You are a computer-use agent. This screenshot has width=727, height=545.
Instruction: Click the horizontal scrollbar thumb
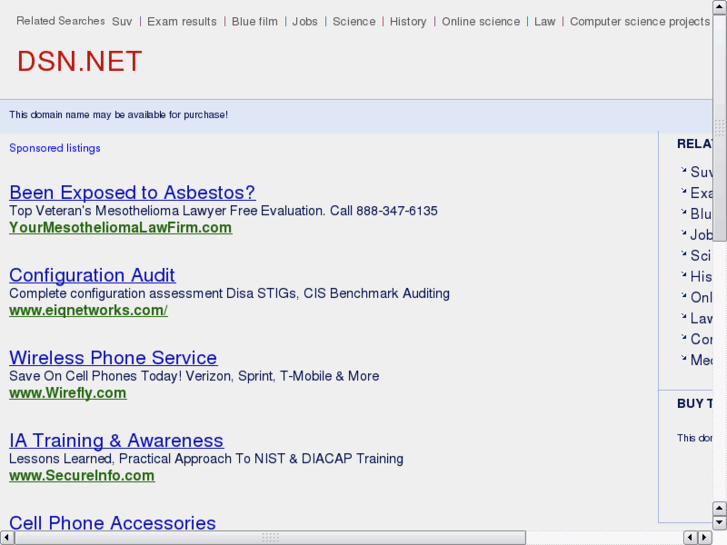(270, 537)
